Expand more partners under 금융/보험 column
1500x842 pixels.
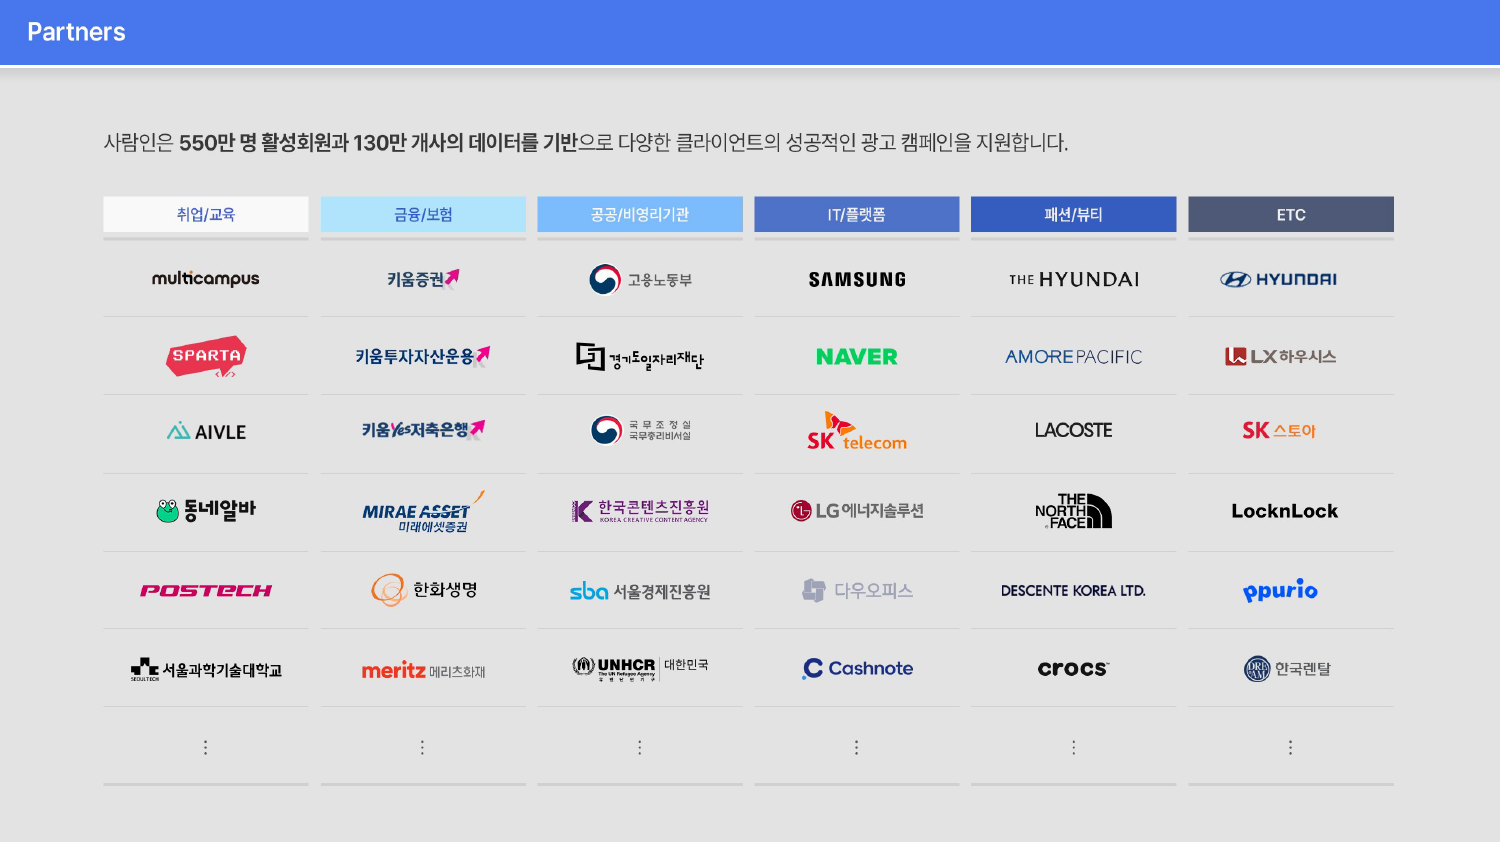(423, 747)
